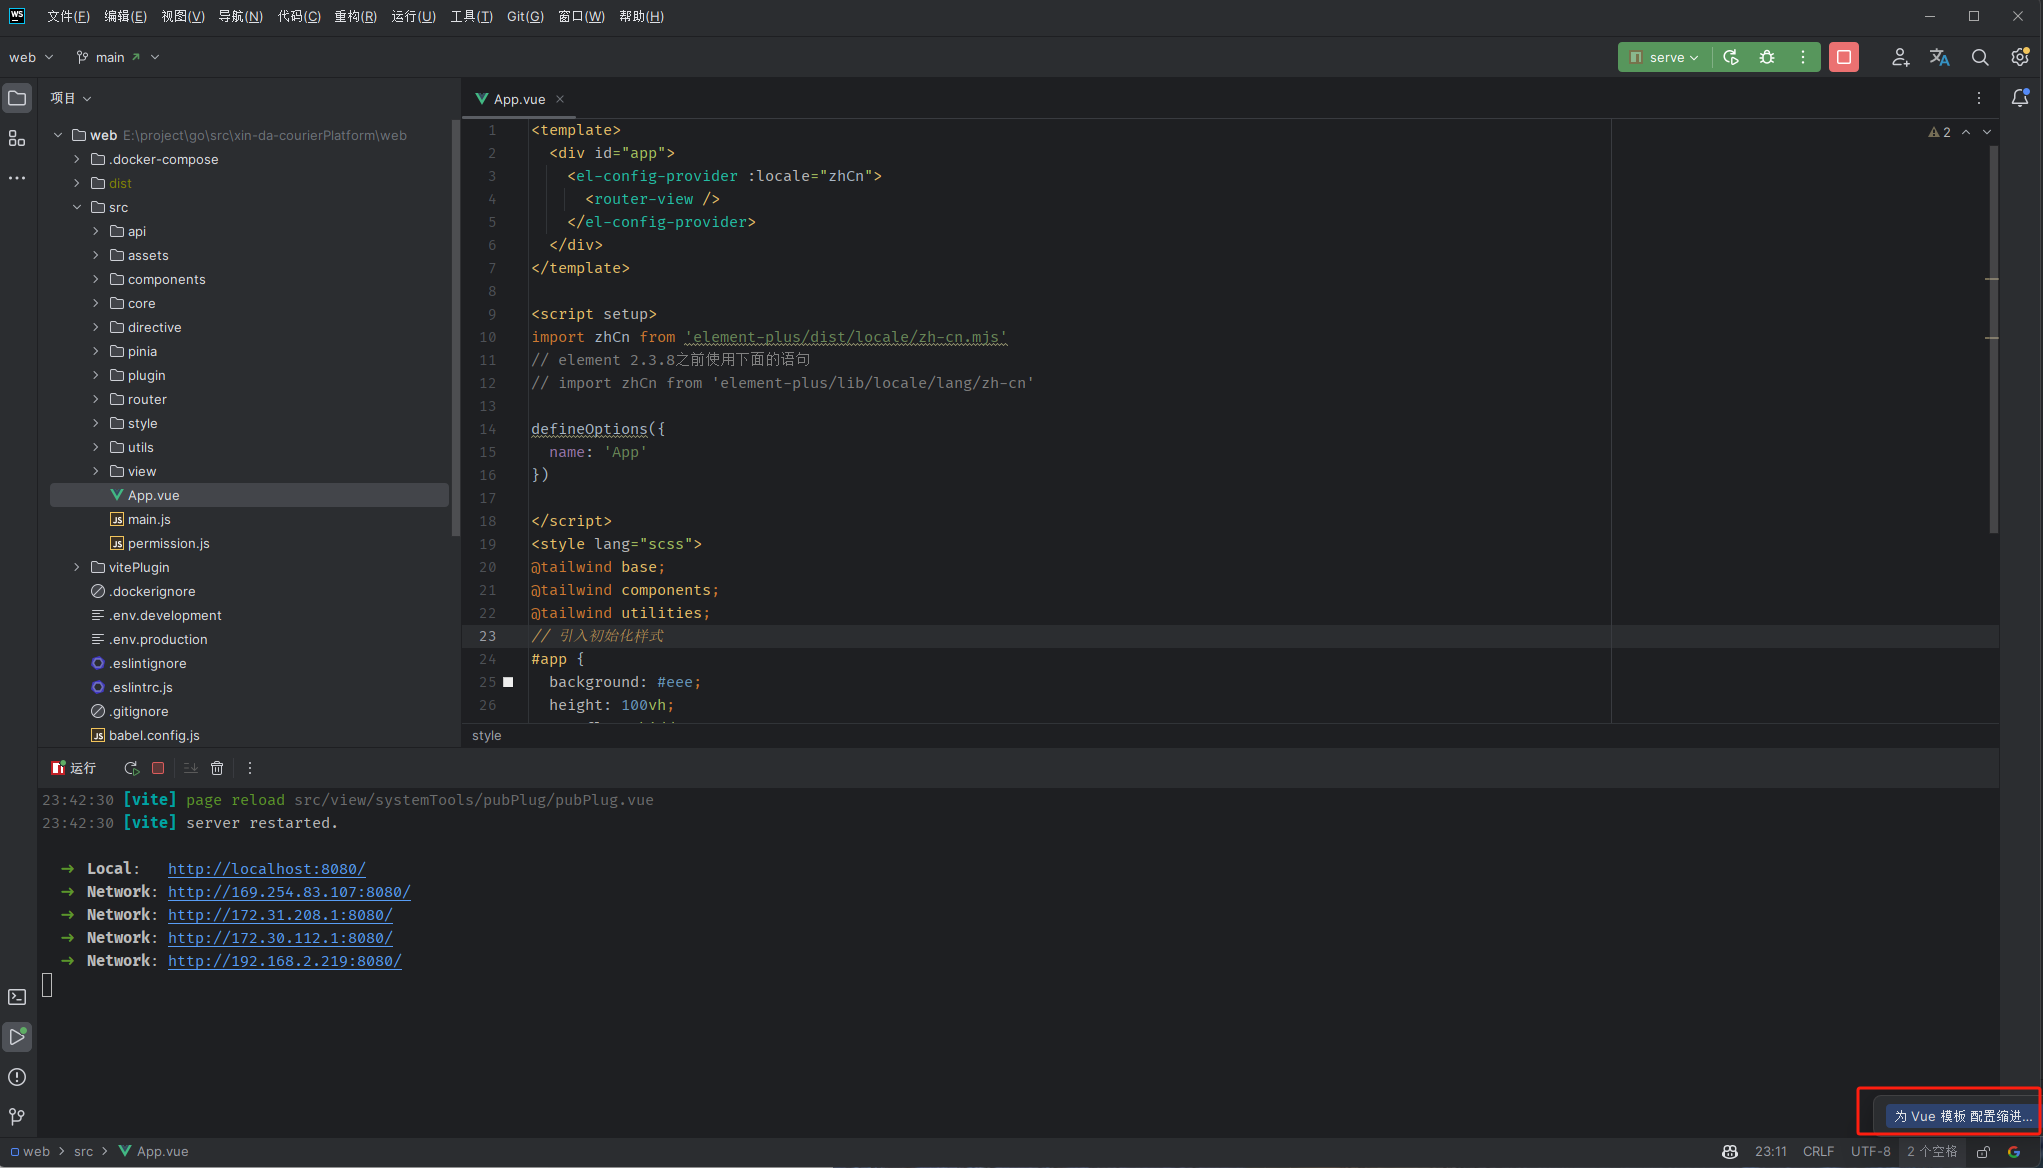Image resolution: width=2043 pixels, height=1168 pixels.
Task: Open the Notifications bell
Action: 2020,98
